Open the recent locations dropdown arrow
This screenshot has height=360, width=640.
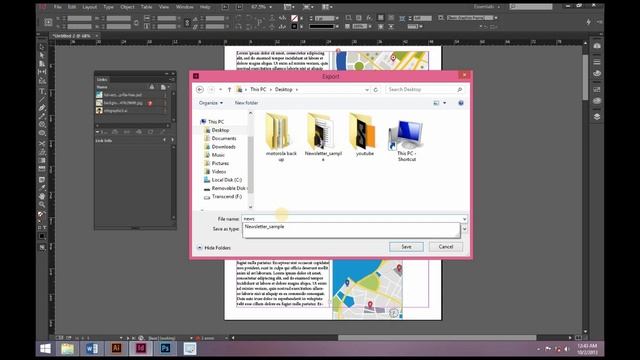pos(220,89)
